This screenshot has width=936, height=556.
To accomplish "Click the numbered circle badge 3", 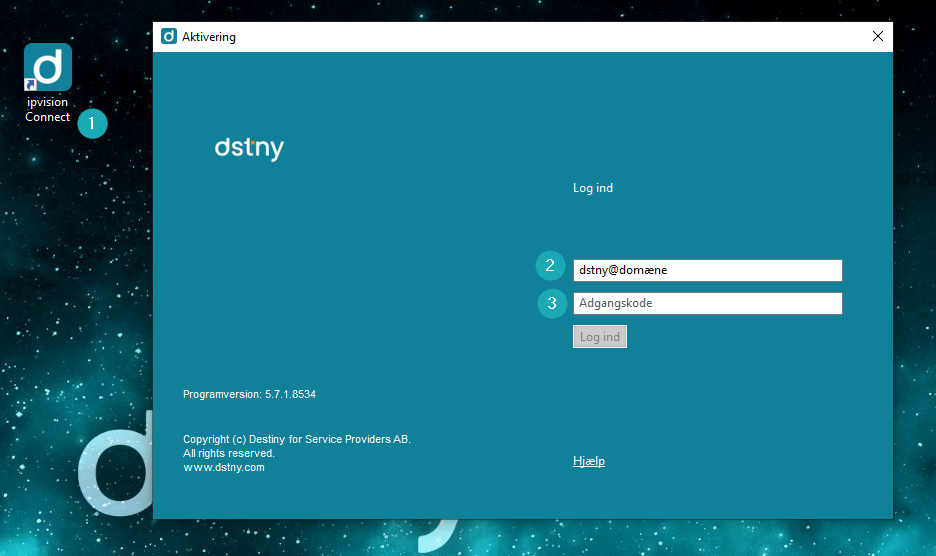I will 552,303.
